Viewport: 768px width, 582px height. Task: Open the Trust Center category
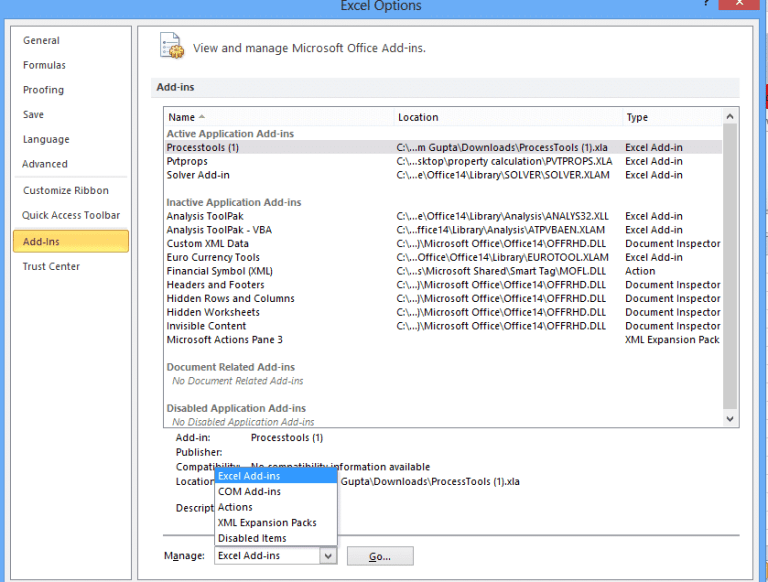click(x=51, y=267)
